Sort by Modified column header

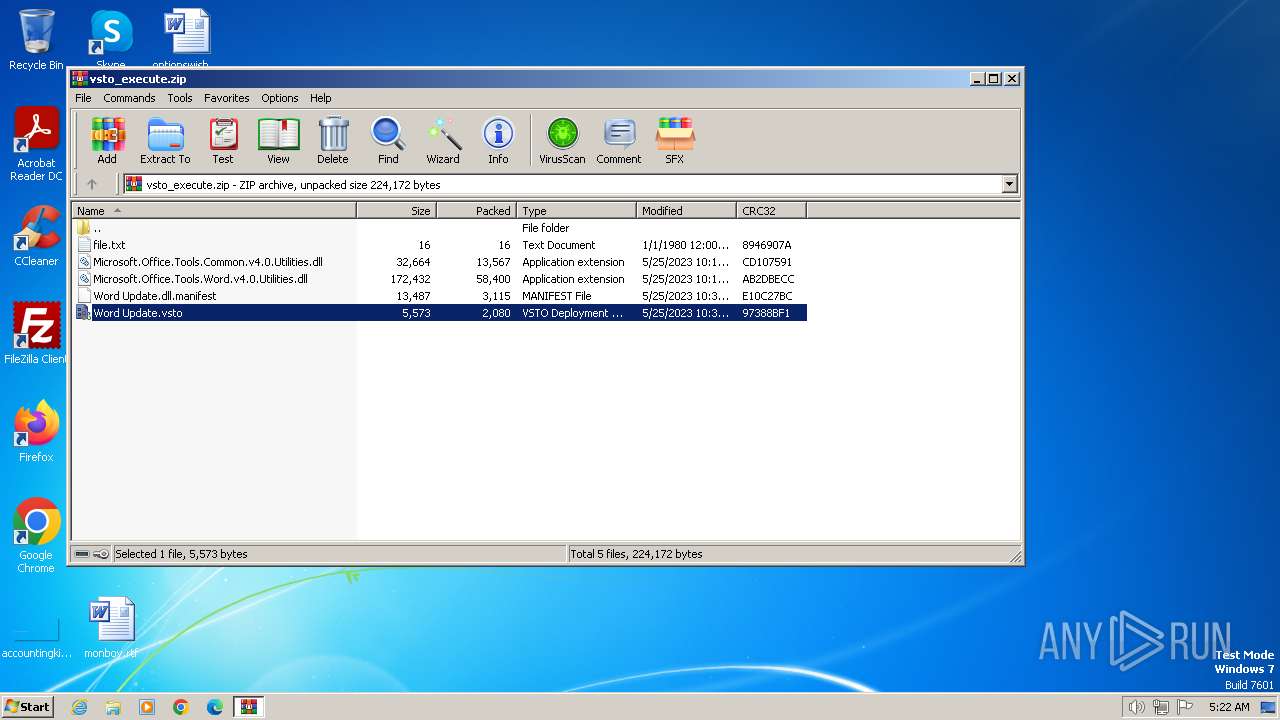pos(686,211)
